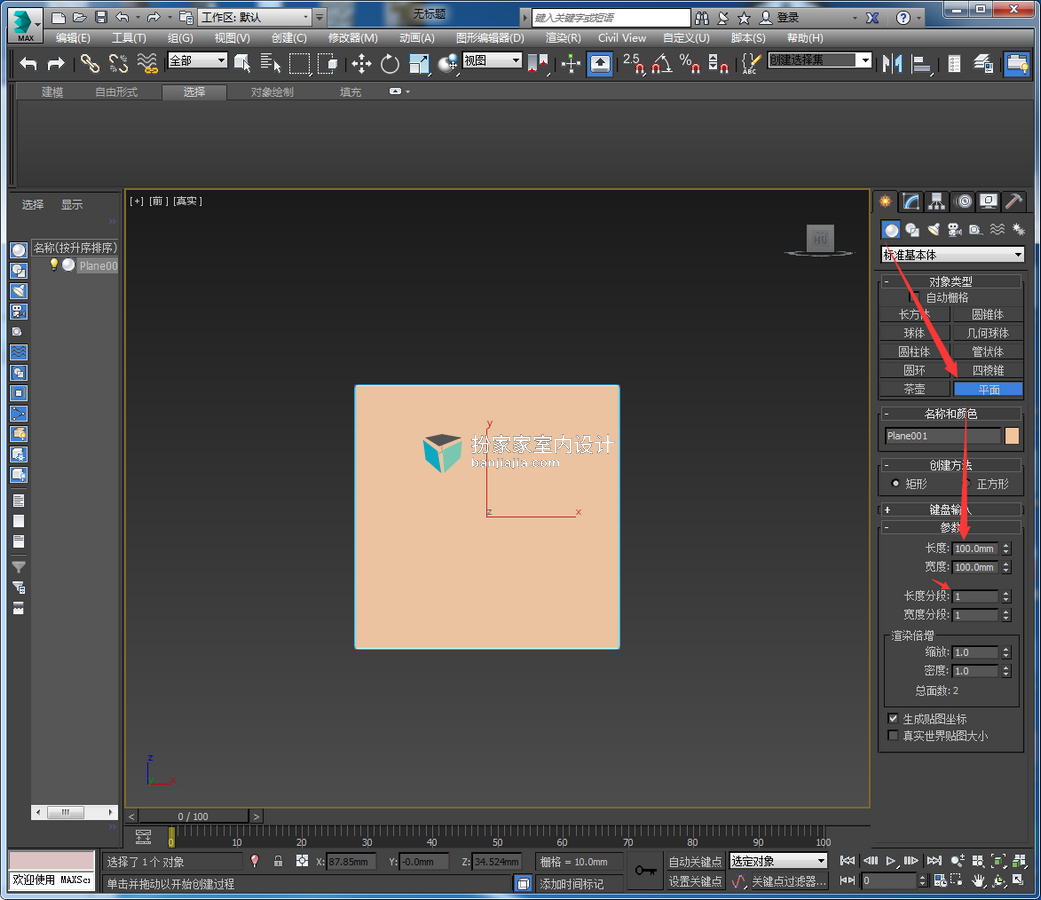Viewport: 1041px width, 900px height.
Task: Toggle Plane001 lightbulb visibility in explorer
Action: (x=54, y=265)
